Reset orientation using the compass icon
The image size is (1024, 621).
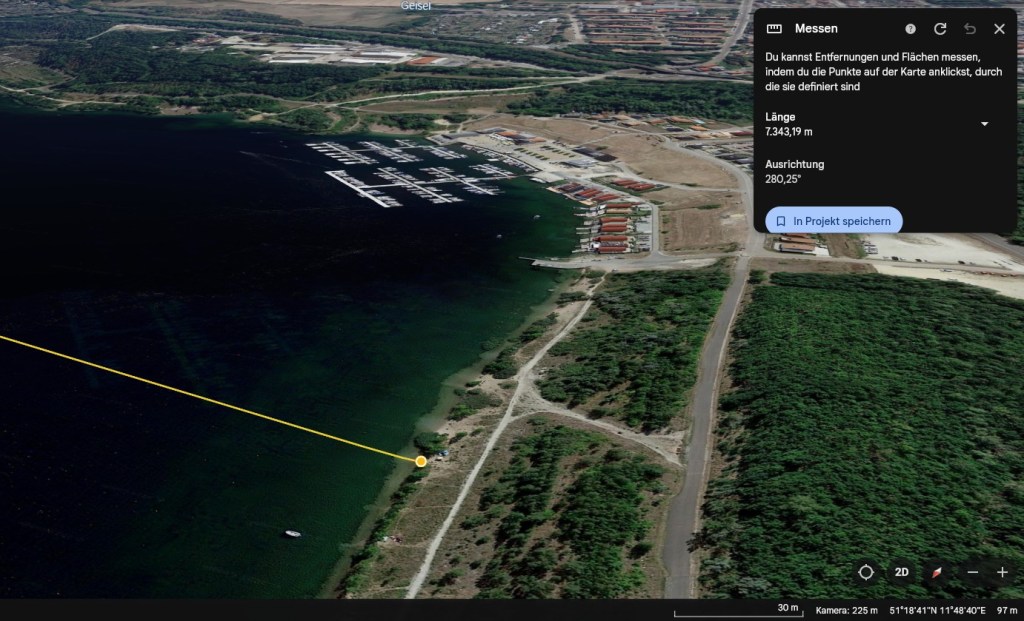(x=937, y=572)
